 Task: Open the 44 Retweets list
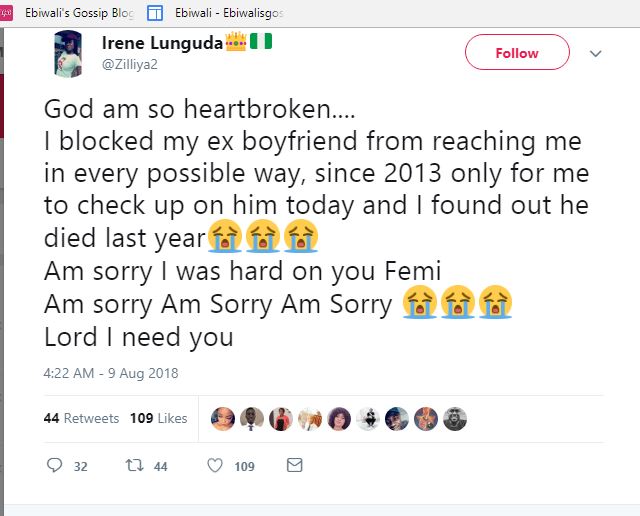[x=81, y=418]
